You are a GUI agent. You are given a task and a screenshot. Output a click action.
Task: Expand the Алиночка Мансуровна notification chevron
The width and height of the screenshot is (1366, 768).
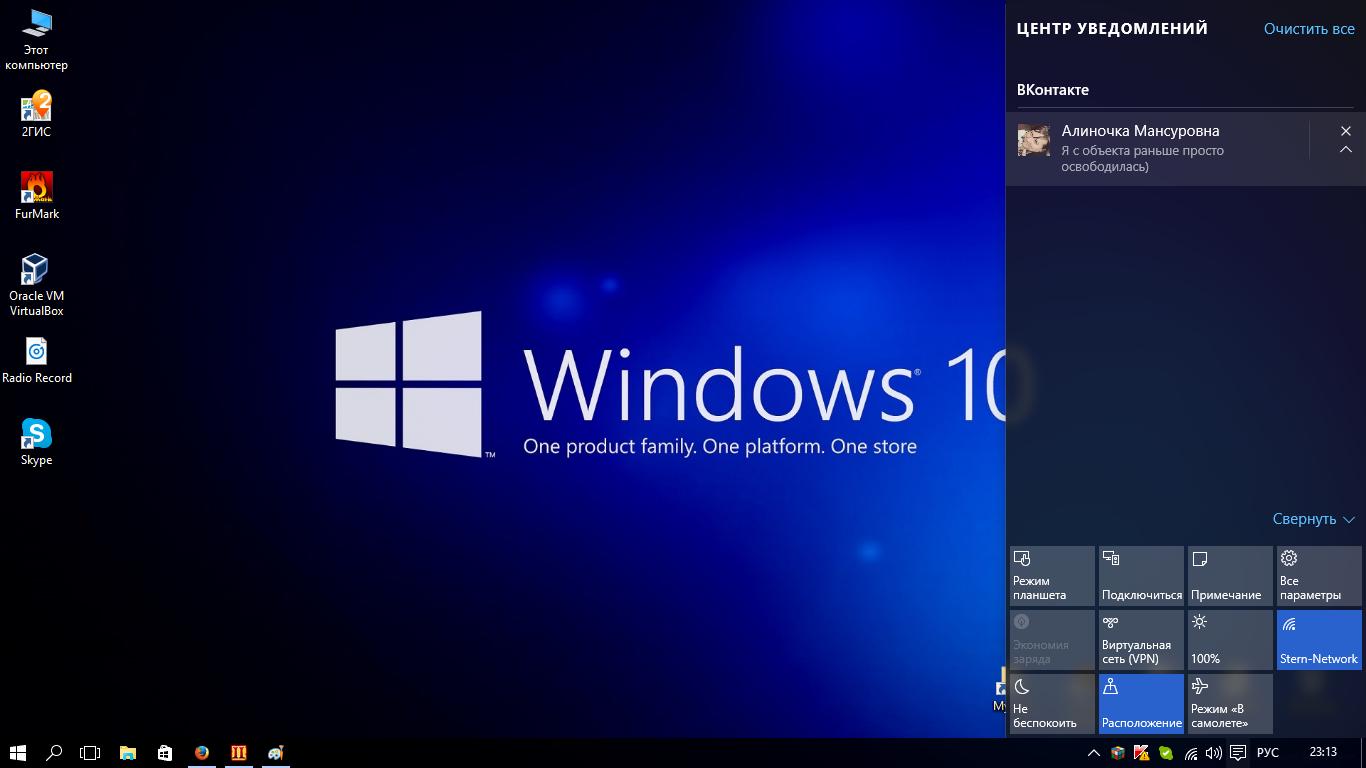[1346, 150]
